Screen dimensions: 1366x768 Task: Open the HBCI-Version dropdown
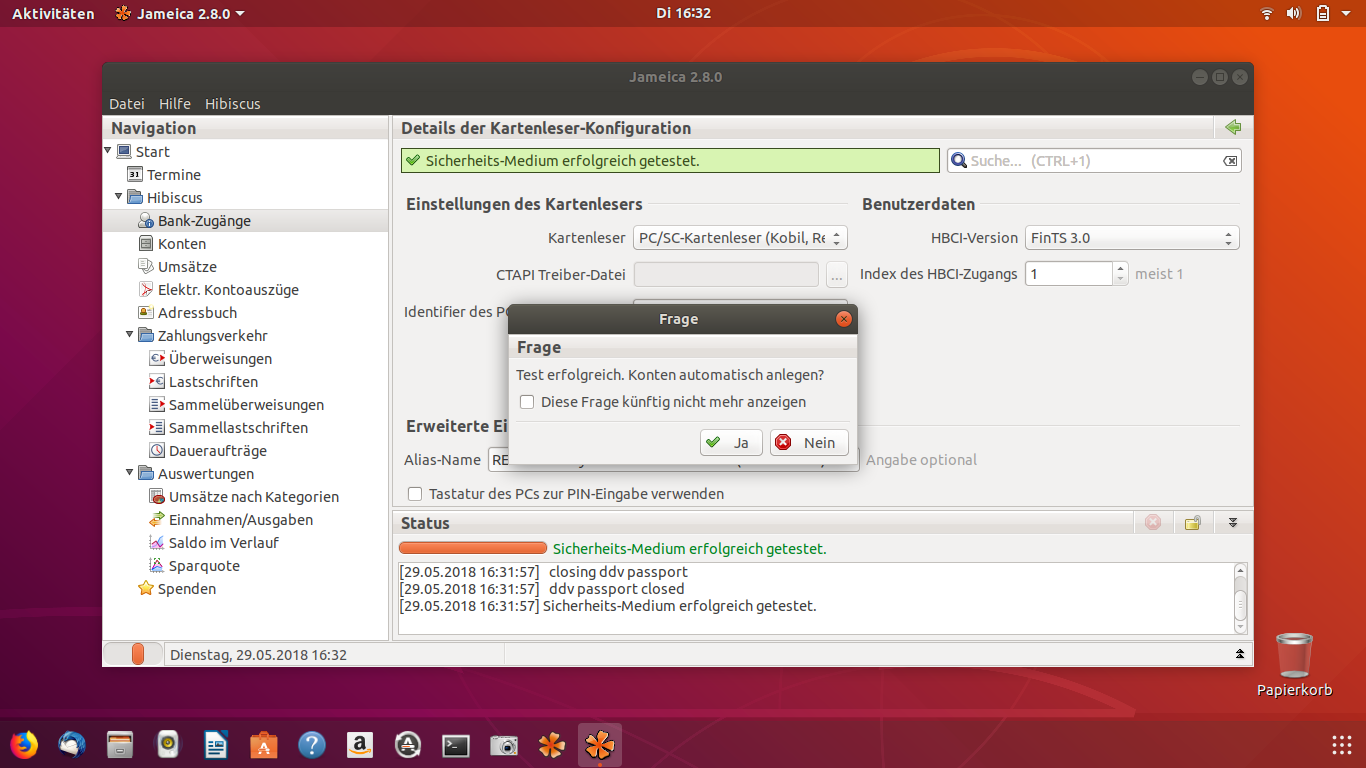1132,238
